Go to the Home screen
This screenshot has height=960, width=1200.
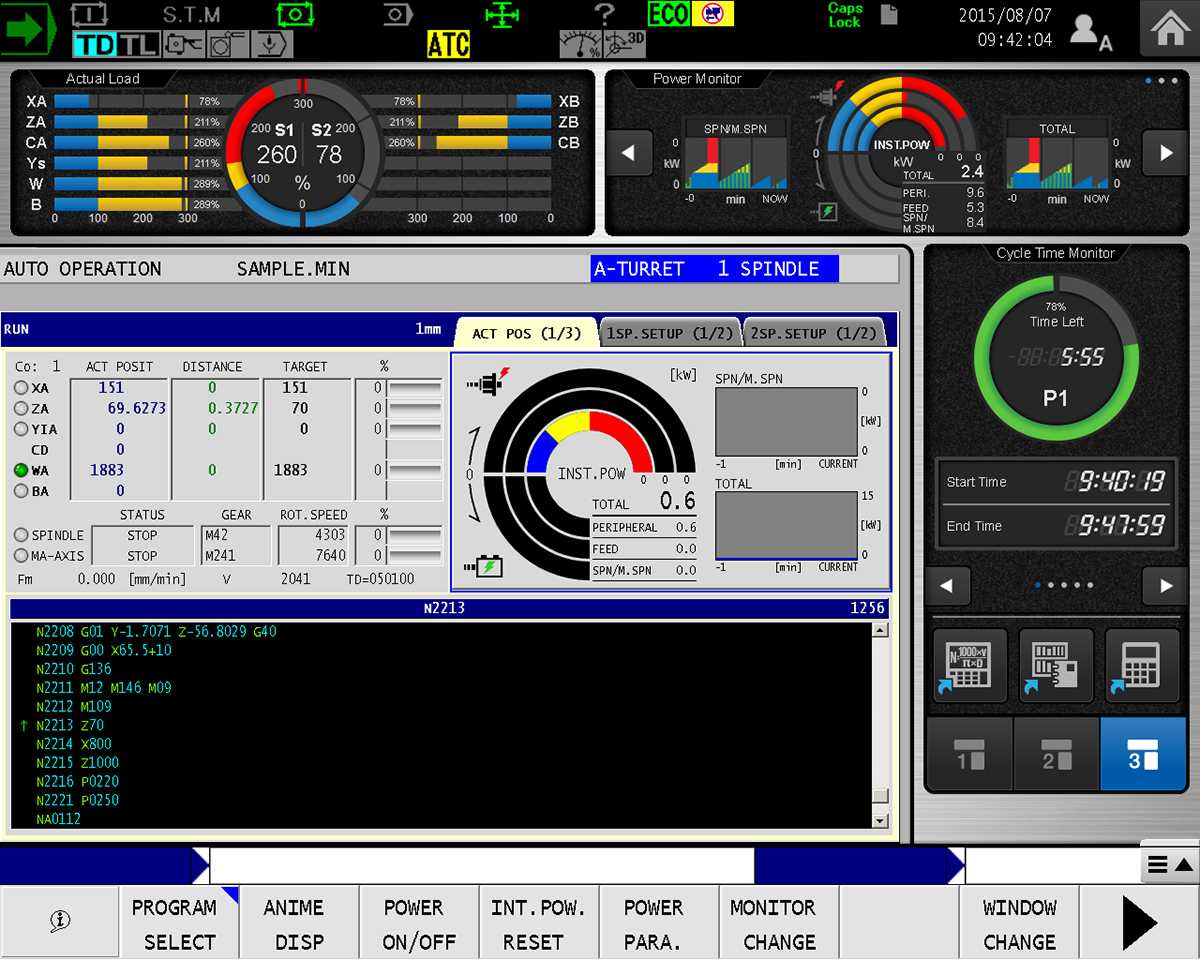[x=1169, y=28]
